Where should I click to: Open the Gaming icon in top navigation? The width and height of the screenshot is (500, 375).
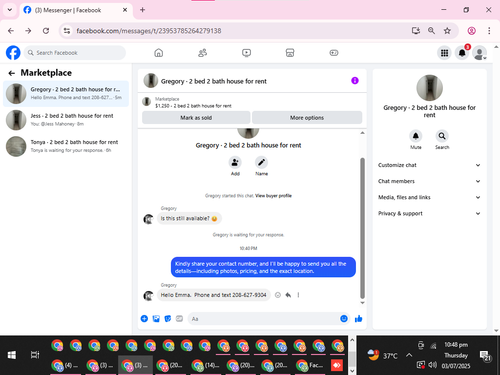click(334, 53)
